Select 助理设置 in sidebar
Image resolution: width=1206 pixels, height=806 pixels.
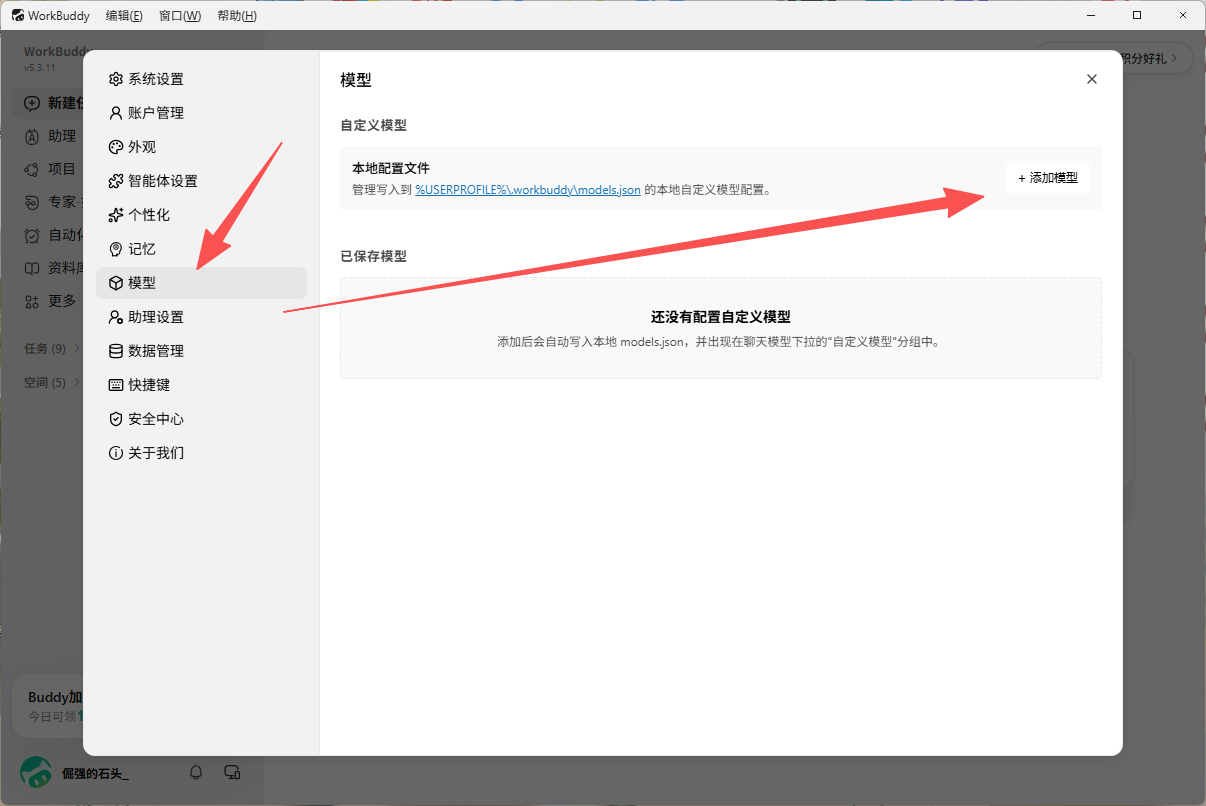point(201,317)
